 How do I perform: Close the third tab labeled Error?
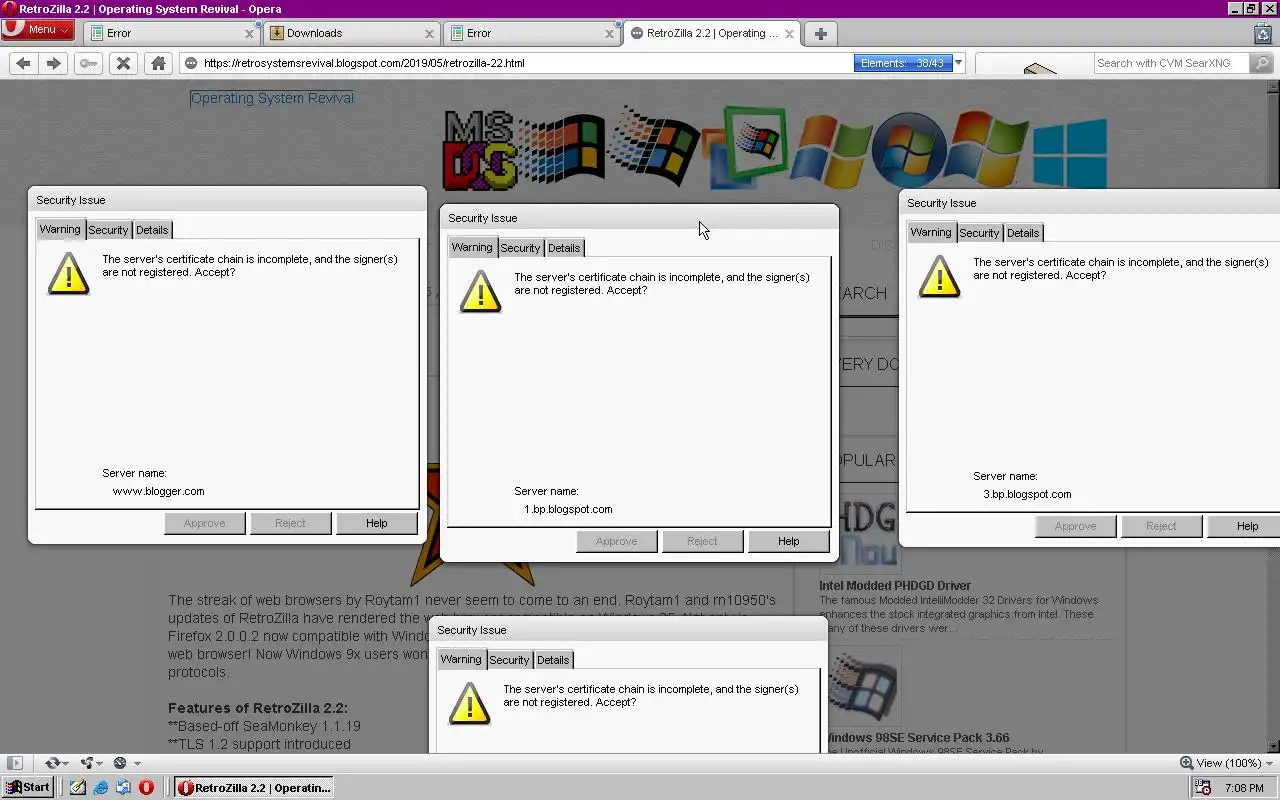click(609, 33)
